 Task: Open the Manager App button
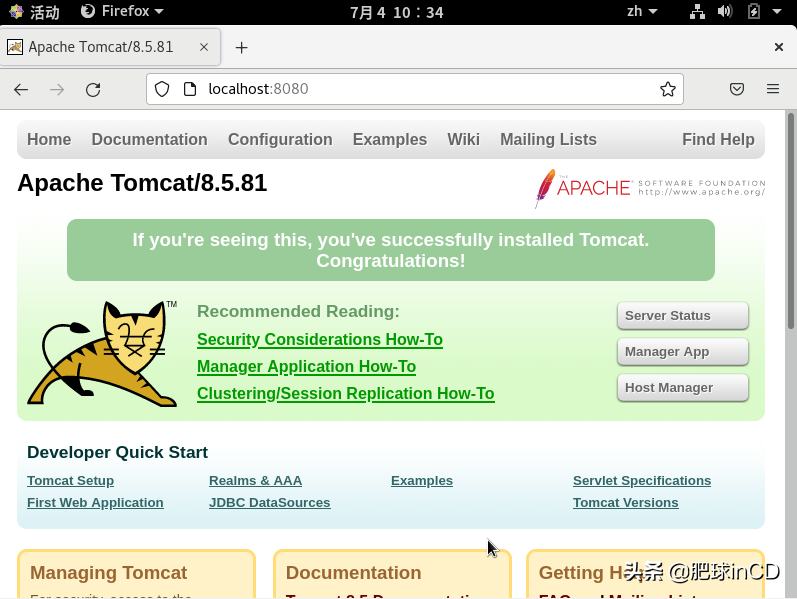(683, 352)
